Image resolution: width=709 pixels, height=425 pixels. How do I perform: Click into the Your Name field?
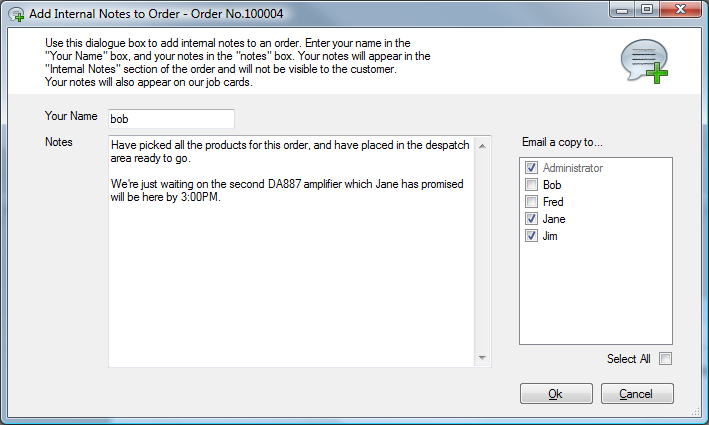coord(170,119)
